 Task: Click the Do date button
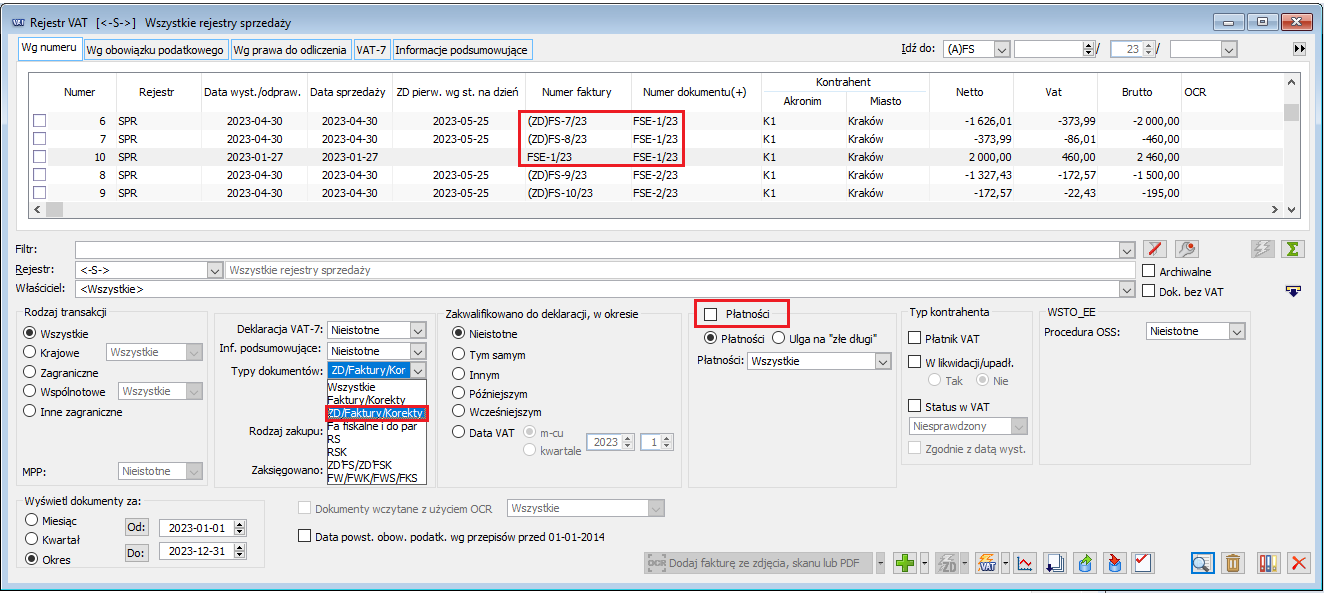pos(135,551)
